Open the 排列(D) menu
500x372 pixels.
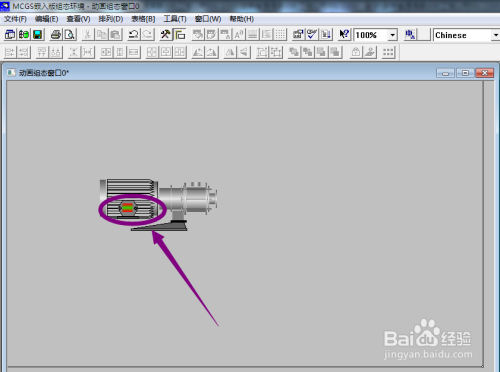(111, 19)
